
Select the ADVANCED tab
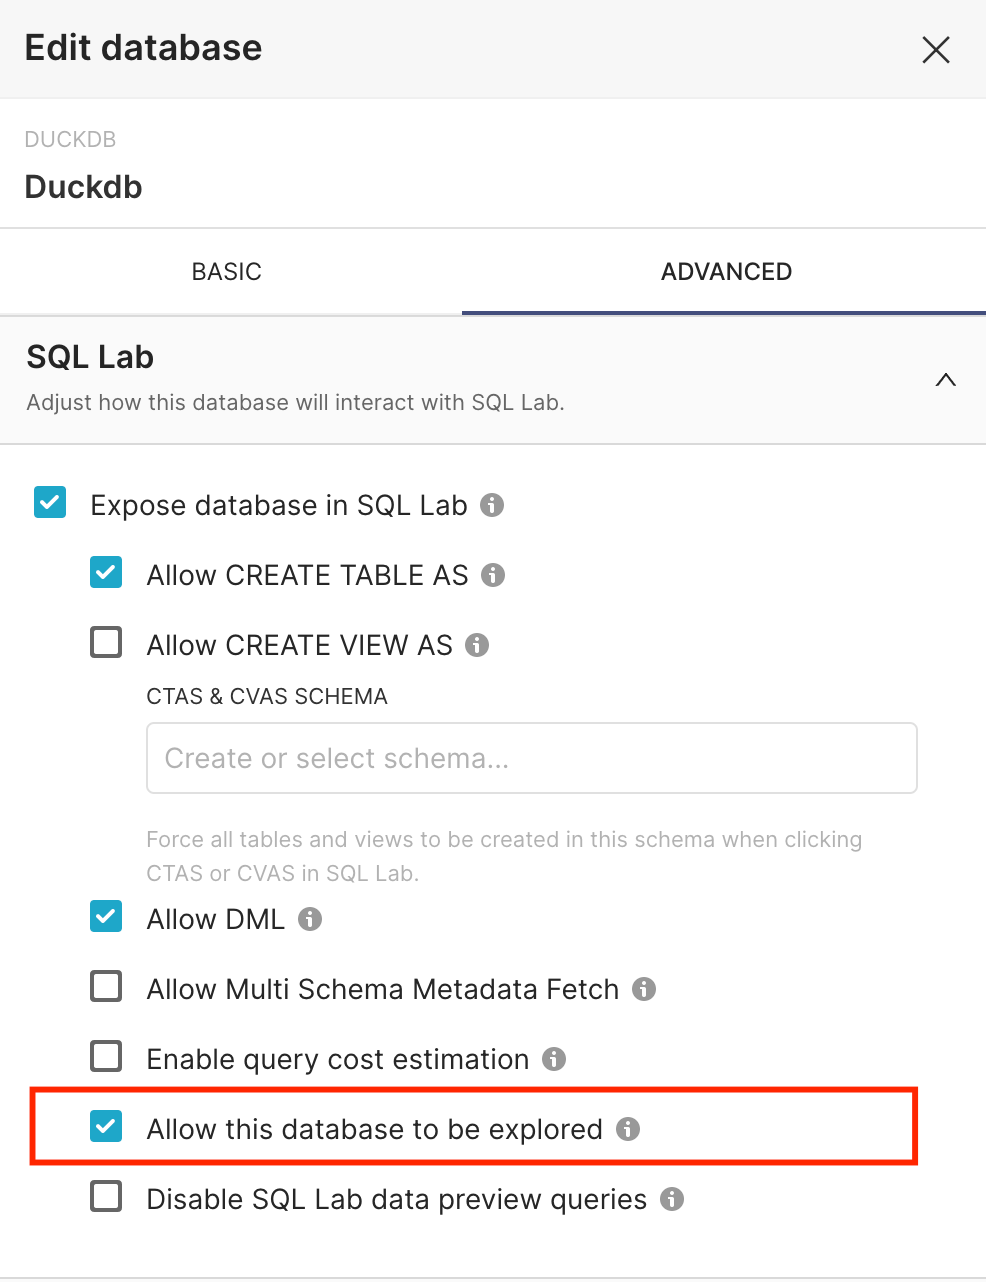[725, 271]
